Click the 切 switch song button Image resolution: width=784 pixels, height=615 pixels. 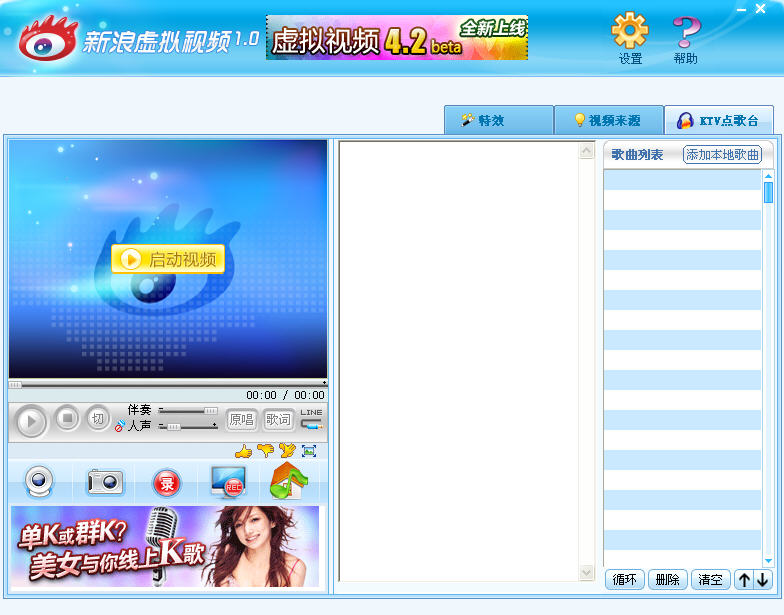(98, 418)
